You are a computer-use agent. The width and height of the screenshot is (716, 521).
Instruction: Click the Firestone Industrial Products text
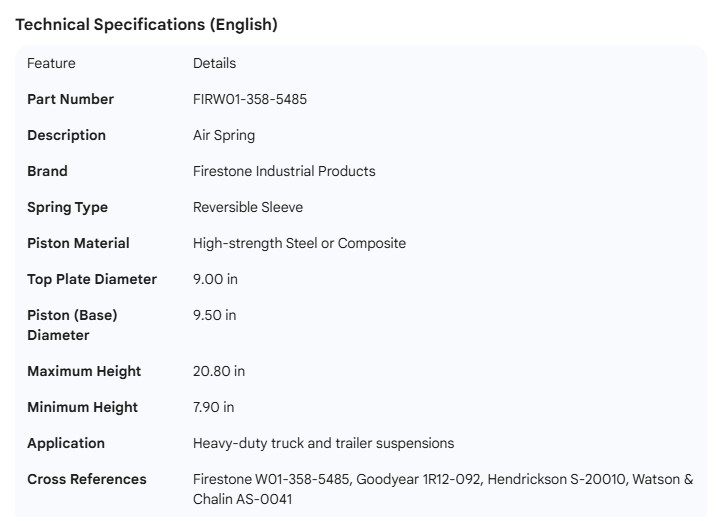click(284, 171)
